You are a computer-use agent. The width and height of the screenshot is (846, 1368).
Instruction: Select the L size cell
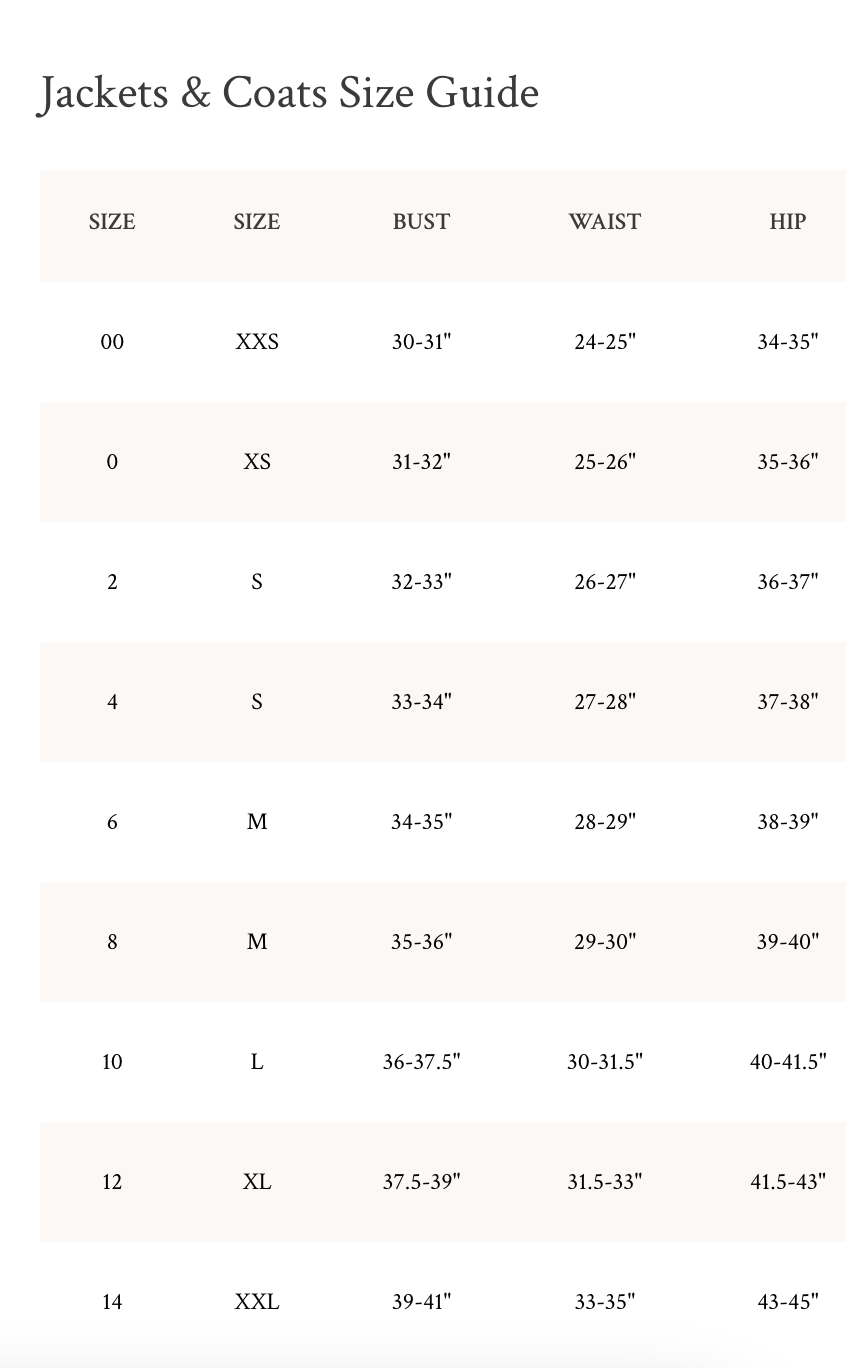pyautogui.click(x=257, y=1062)
